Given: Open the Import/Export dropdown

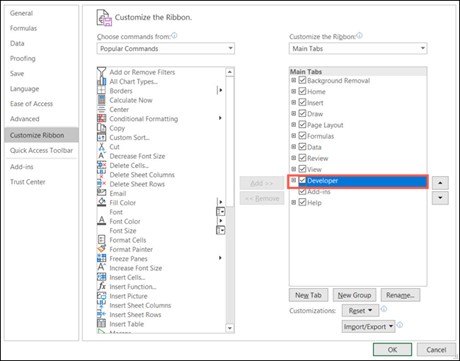Looking at the screenshot, I should click(368, 327).
